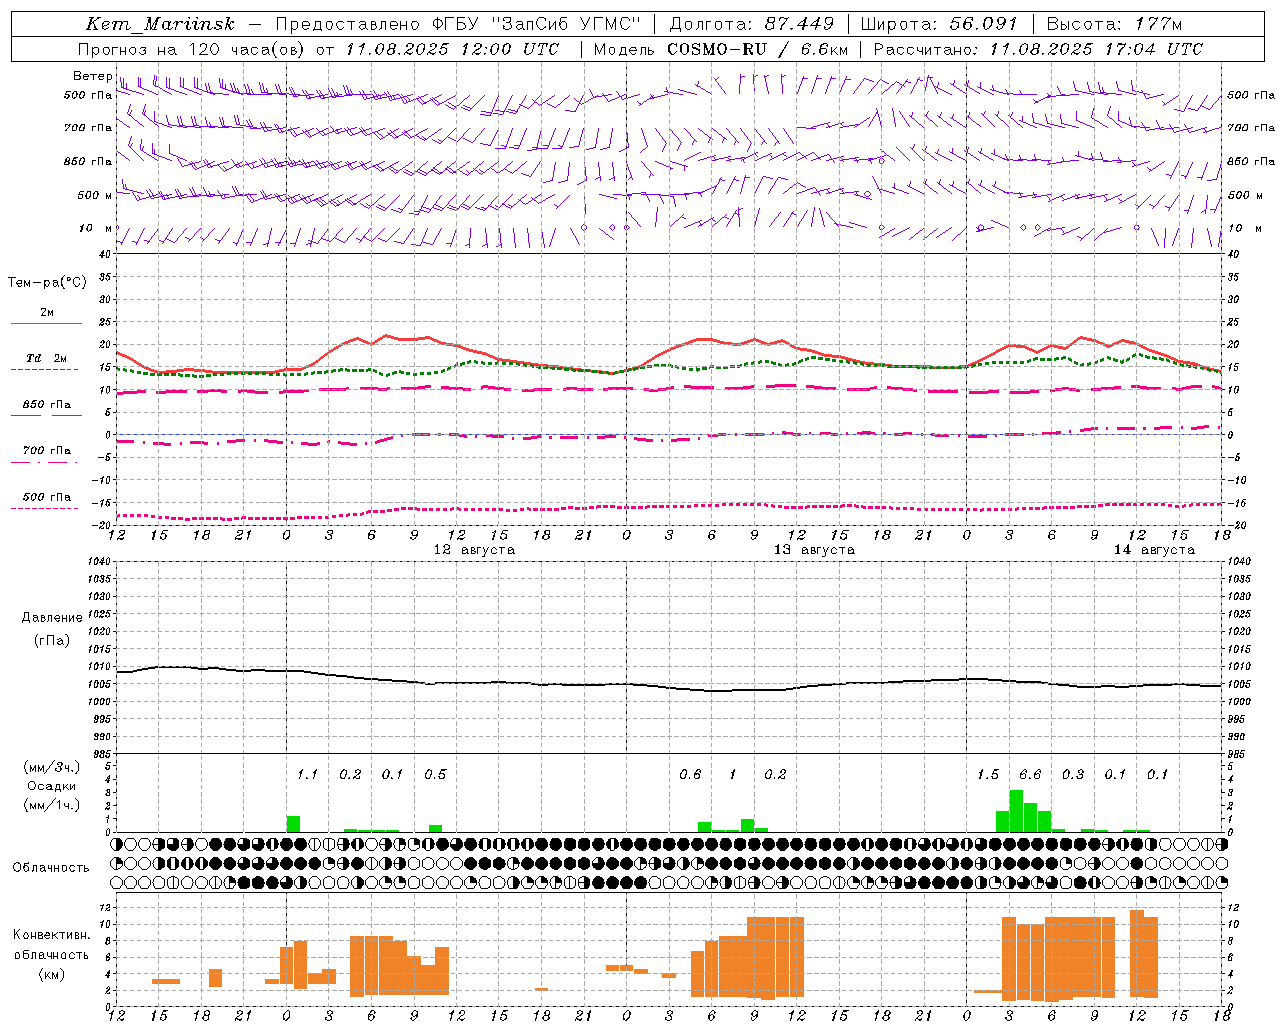Click the 'Облачность' cloudiness label
Screen dimensions: 1280x1024
pos(51,868)
